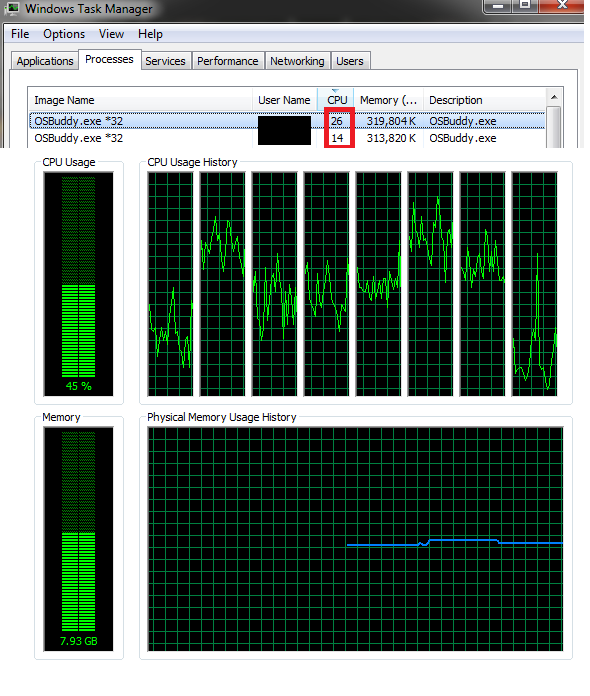The image size is (590, 696).
Task: Select OSBuddy.exe process using 313,820 K
Action: [x=287, y=138]
